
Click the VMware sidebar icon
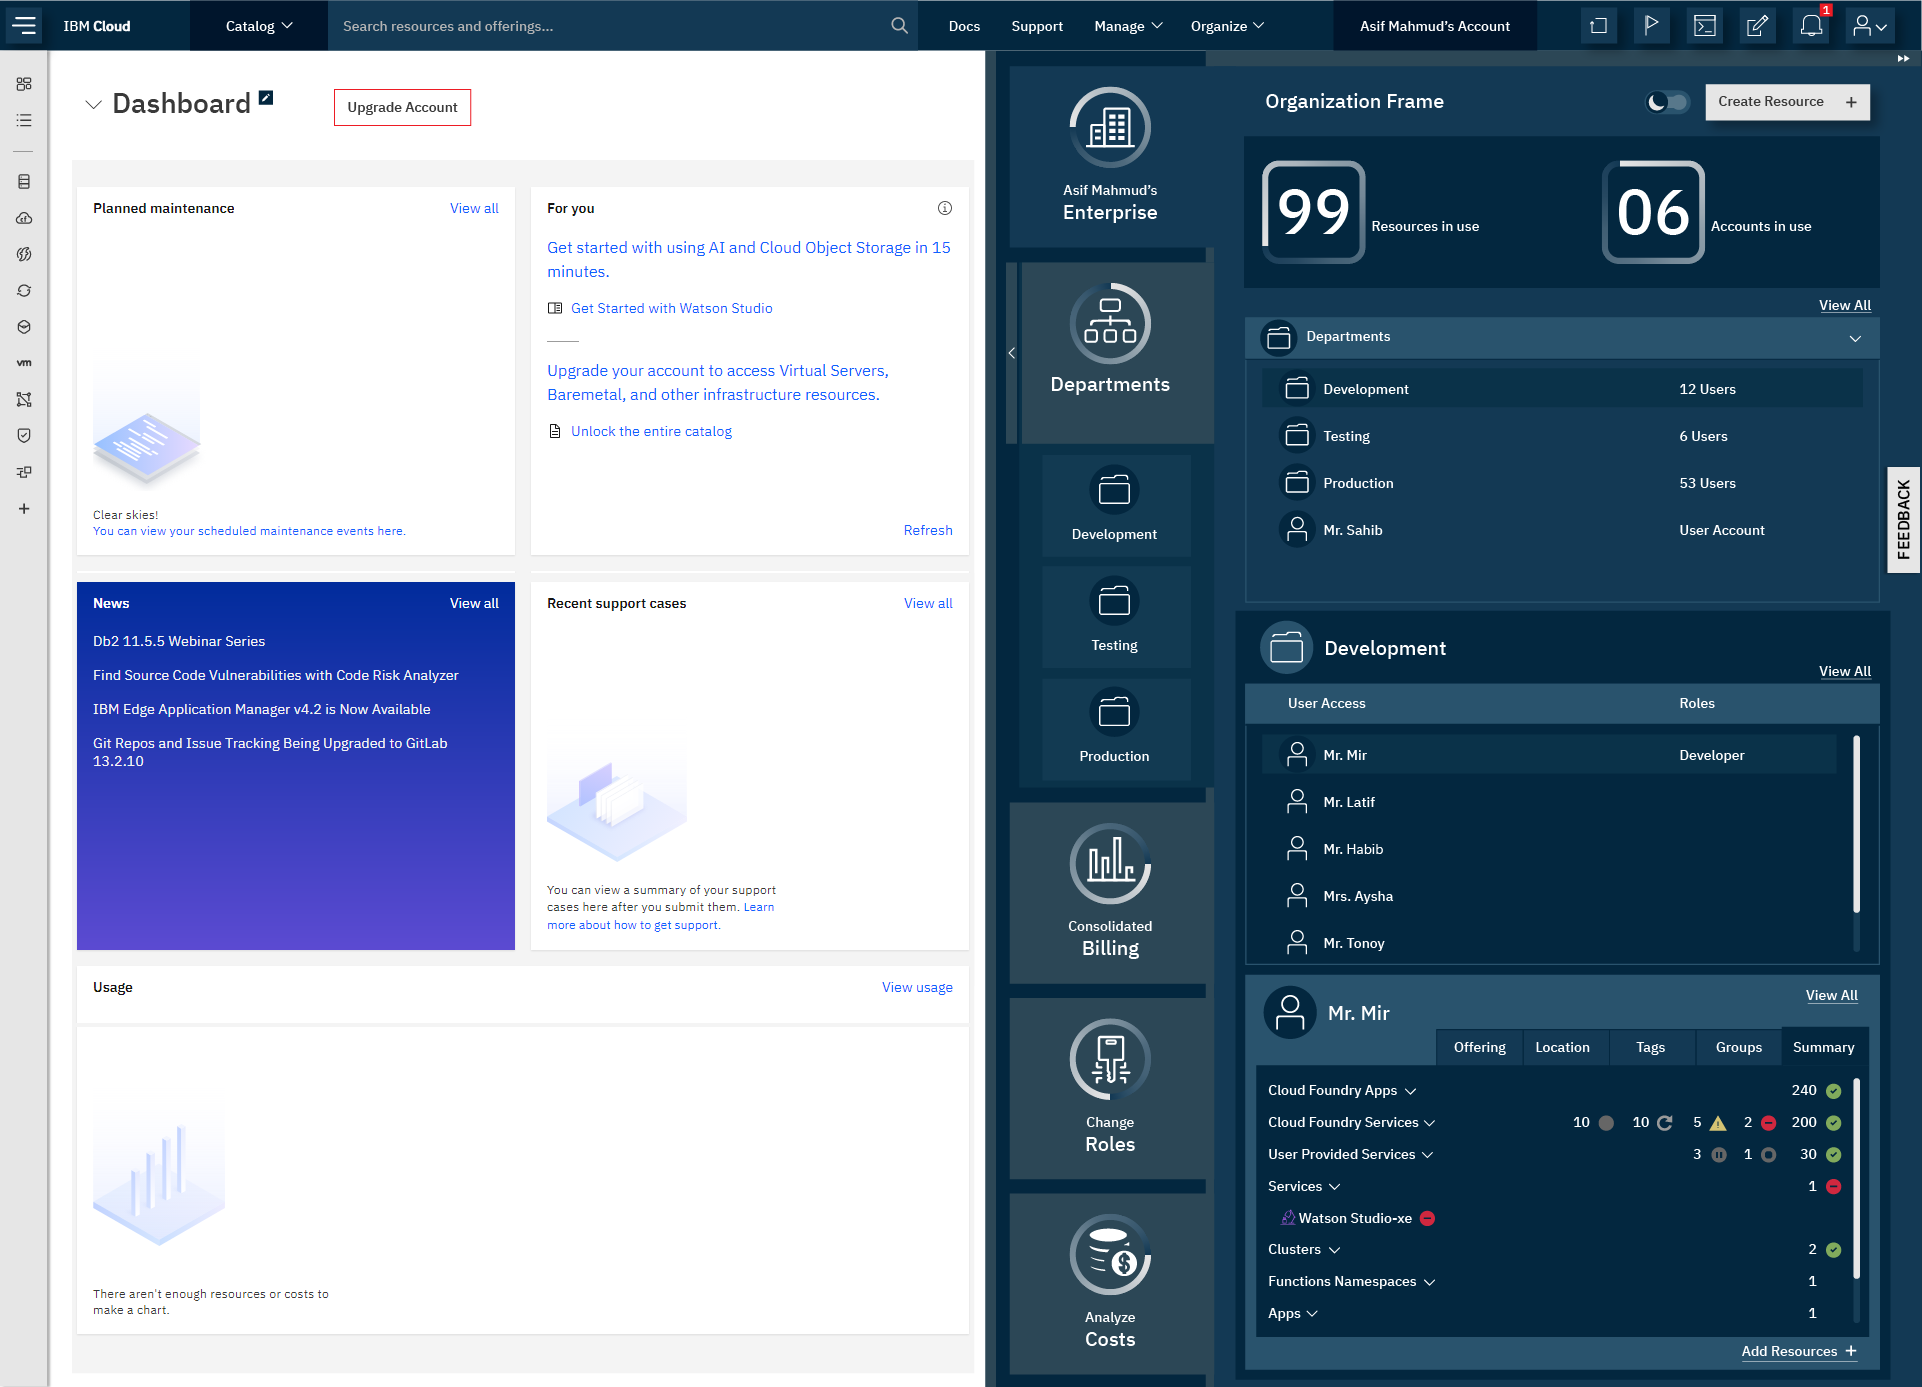coord(24,363)
